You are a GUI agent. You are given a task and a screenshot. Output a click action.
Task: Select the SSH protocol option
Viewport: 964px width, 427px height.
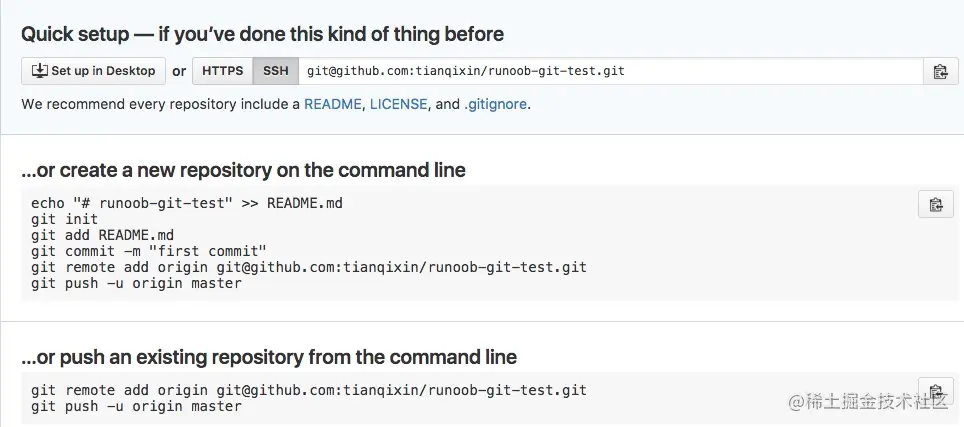coord(275,71)
